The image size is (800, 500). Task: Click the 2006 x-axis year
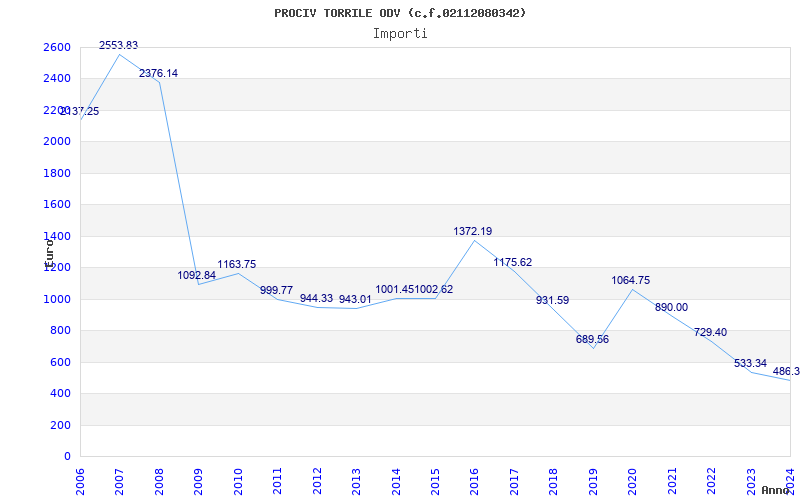coord(80,481)
